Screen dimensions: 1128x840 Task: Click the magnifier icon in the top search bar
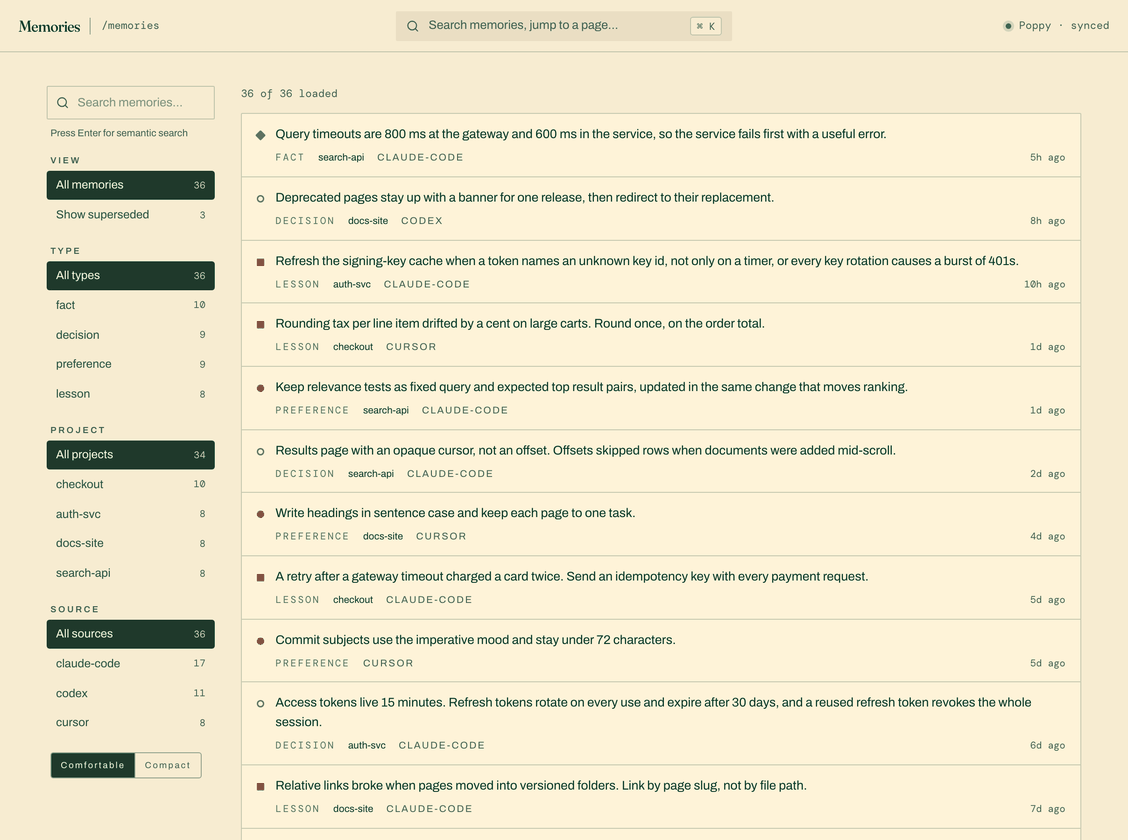(x=412, y=26)
